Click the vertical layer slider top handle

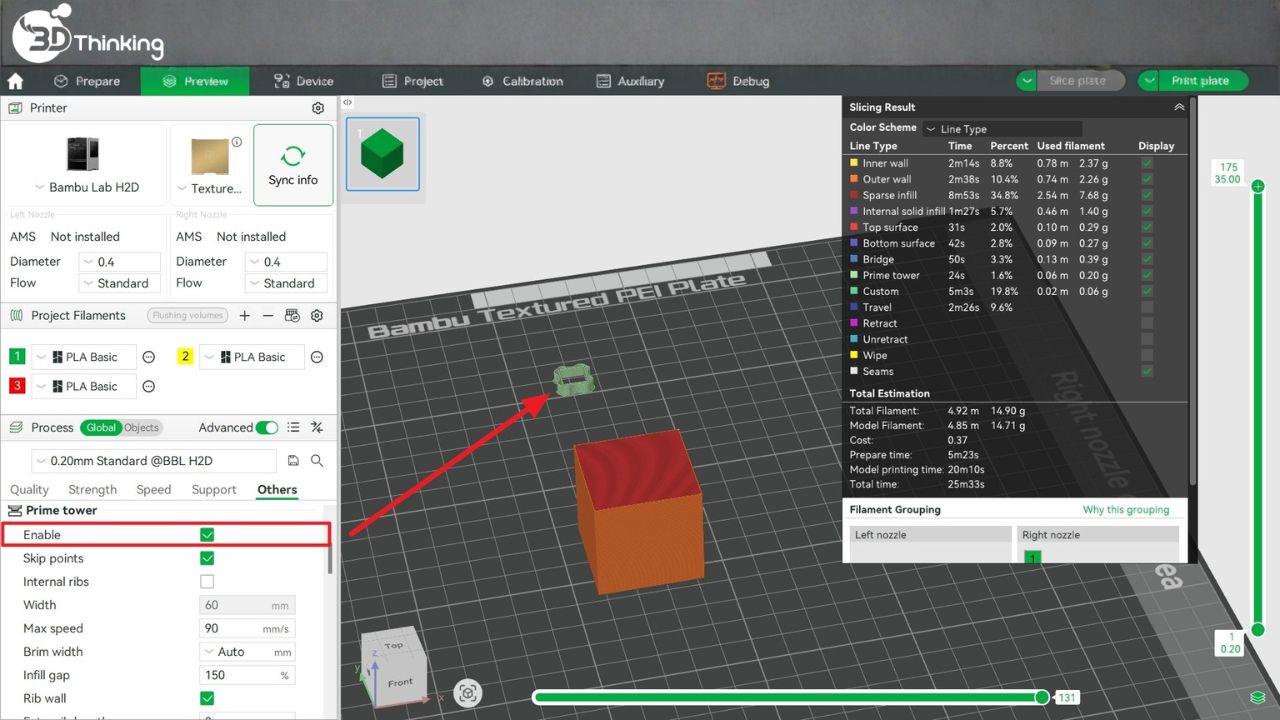coord(1258,186)
